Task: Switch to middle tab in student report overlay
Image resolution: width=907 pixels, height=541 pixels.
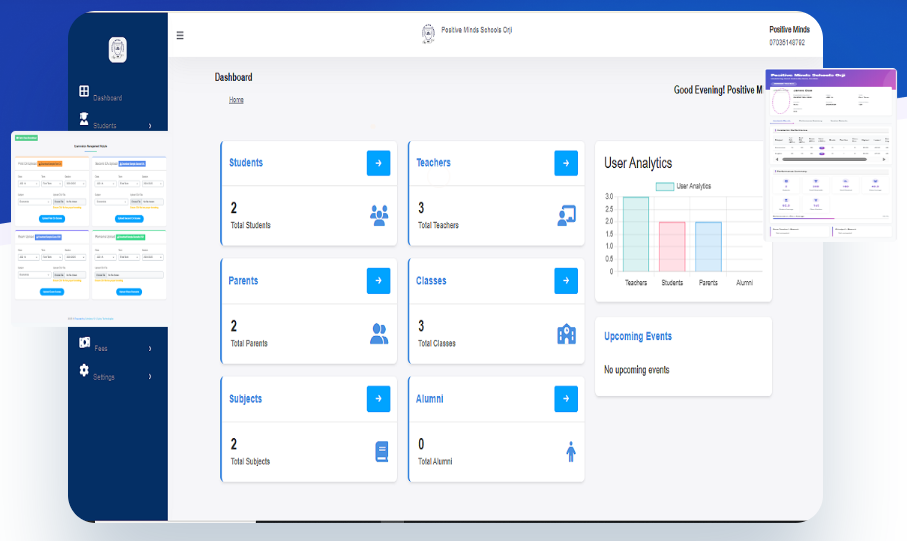Action: pyautogui.click(x=810, y=120)
